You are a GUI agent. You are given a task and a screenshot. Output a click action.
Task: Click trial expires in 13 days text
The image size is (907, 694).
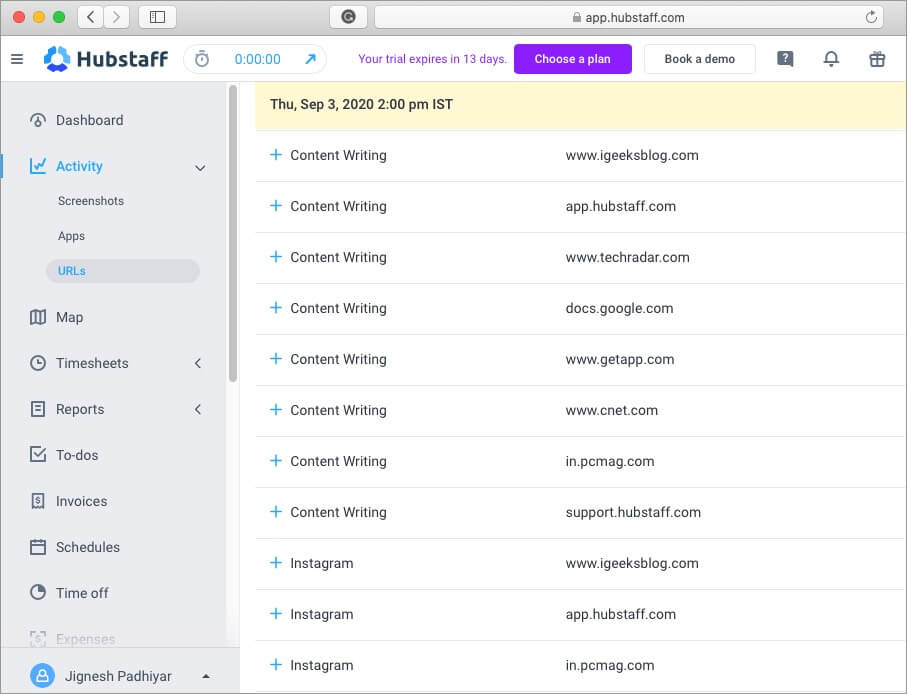click(433, 59)
